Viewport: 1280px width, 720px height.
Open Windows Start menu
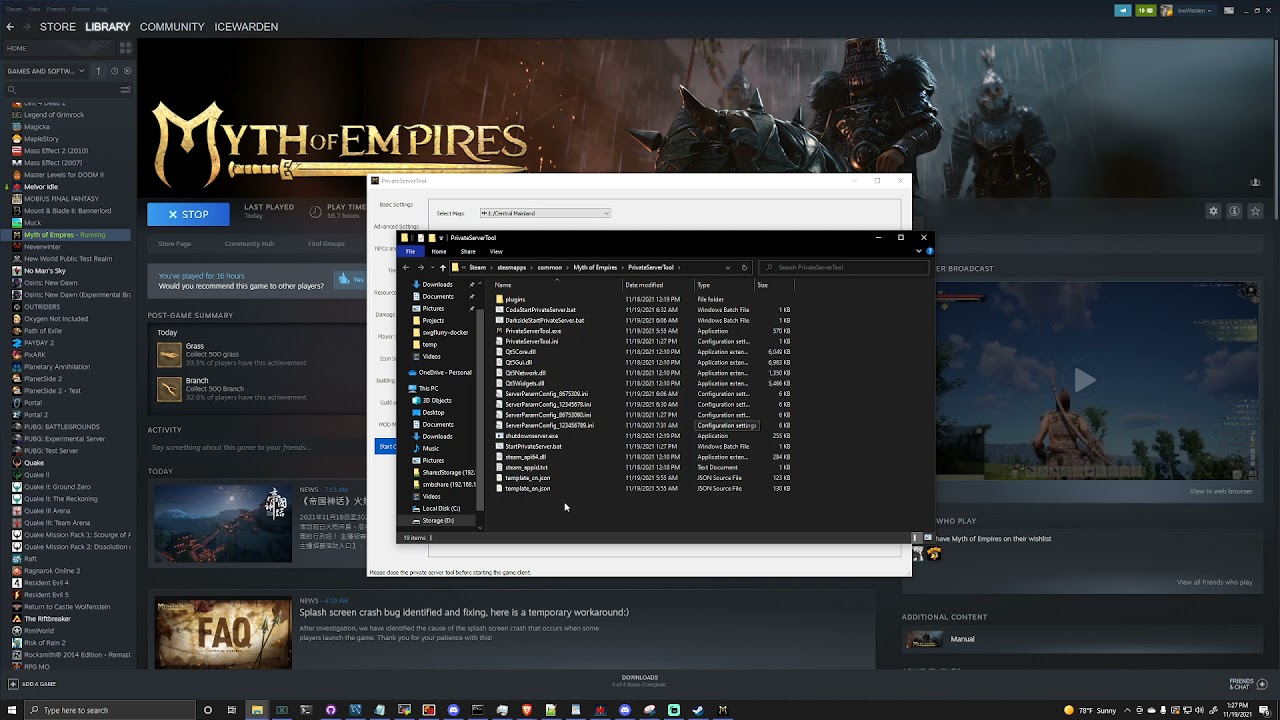(12, 710)
